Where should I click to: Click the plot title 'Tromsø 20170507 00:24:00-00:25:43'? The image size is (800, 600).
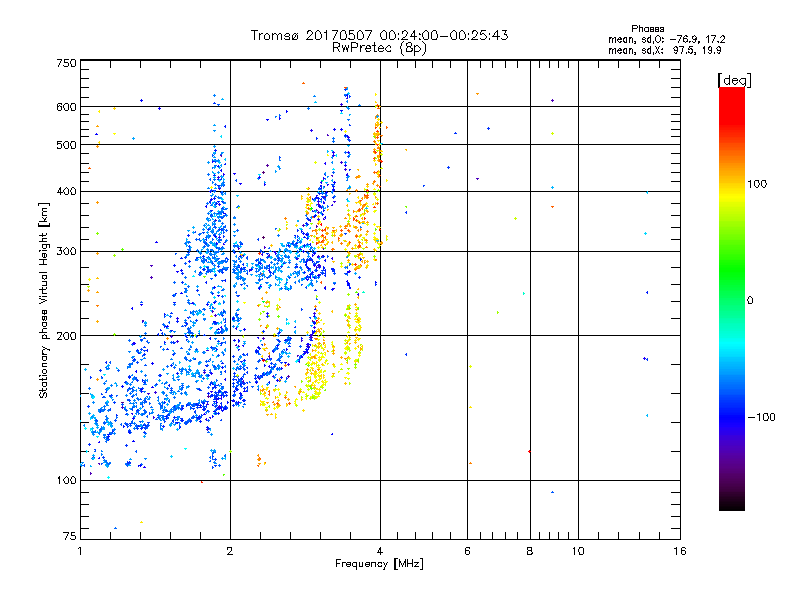click(x=379, y=35)
